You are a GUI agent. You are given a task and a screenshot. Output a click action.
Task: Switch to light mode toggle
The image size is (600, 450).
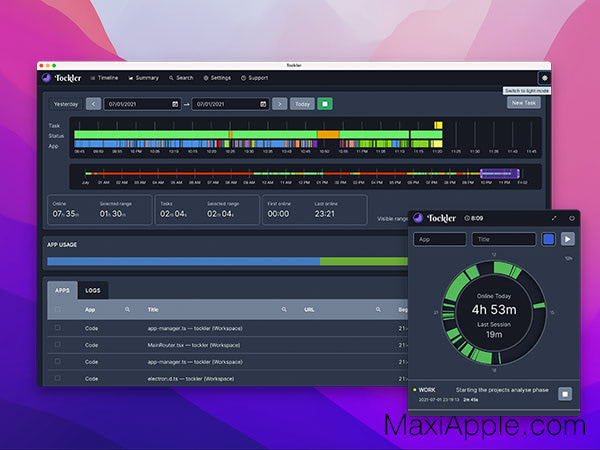point(544,78)
